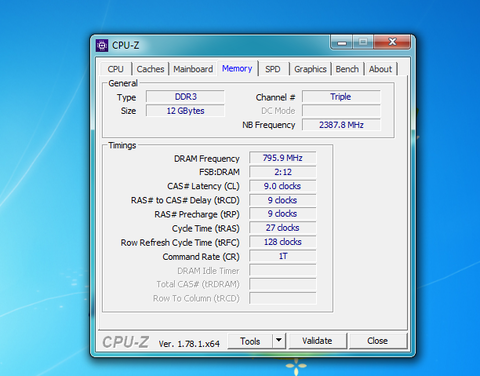Select the Triple channel value
The image size is (480, 376).
pos(341,97)
